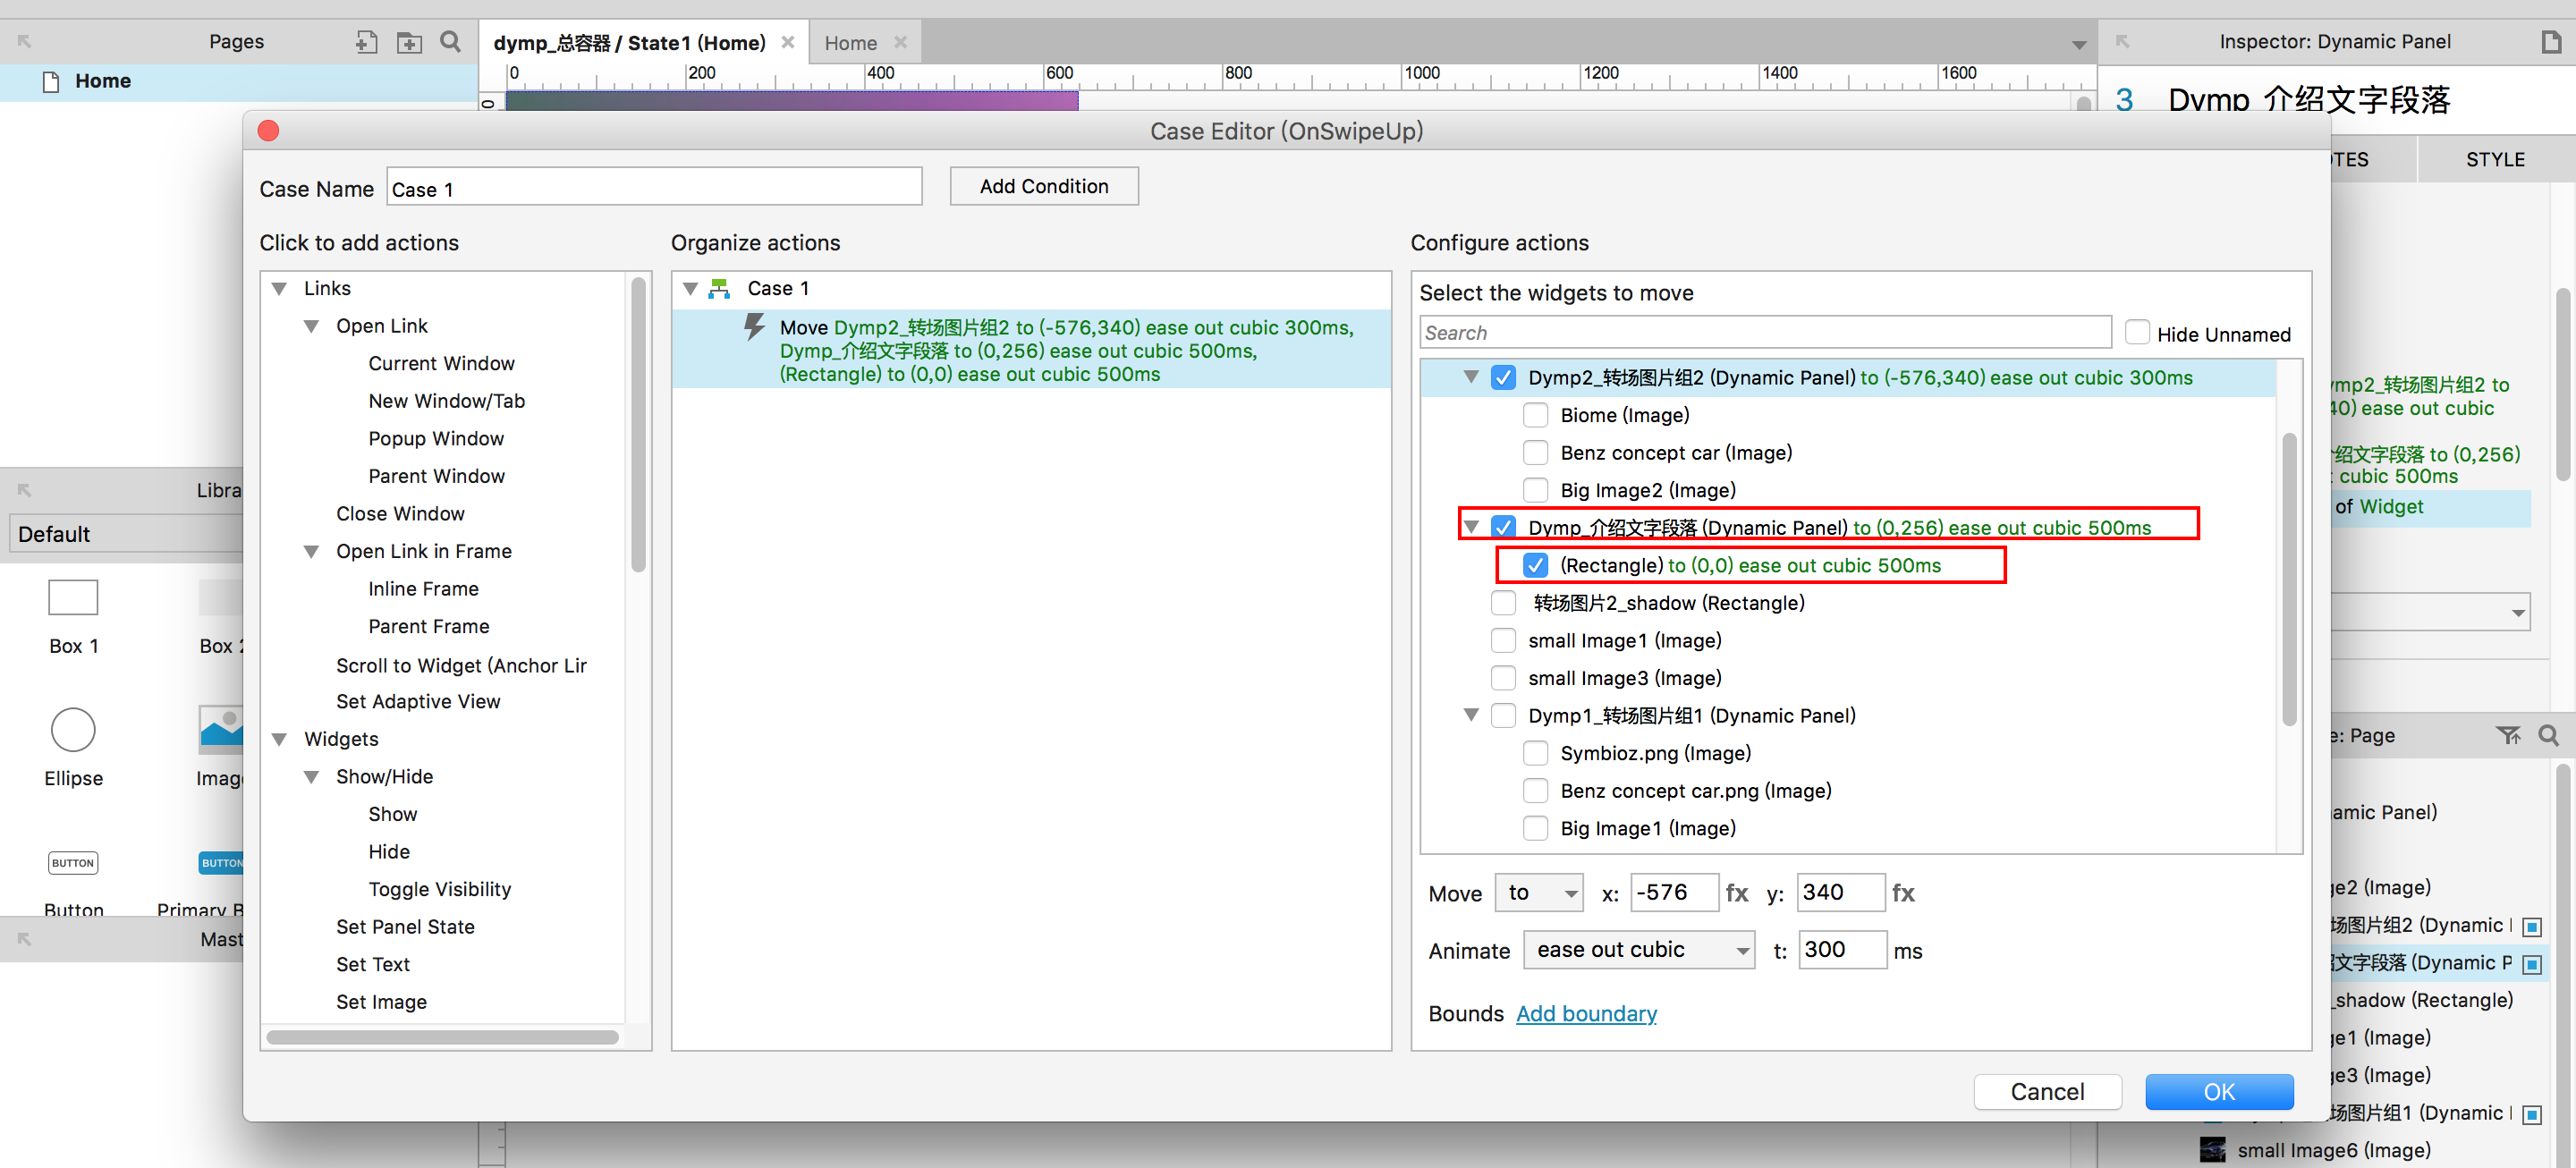Click the filter icon in Outline panel
The width and height of the screenshot is (2576, 1168).
pos(2507,736)
